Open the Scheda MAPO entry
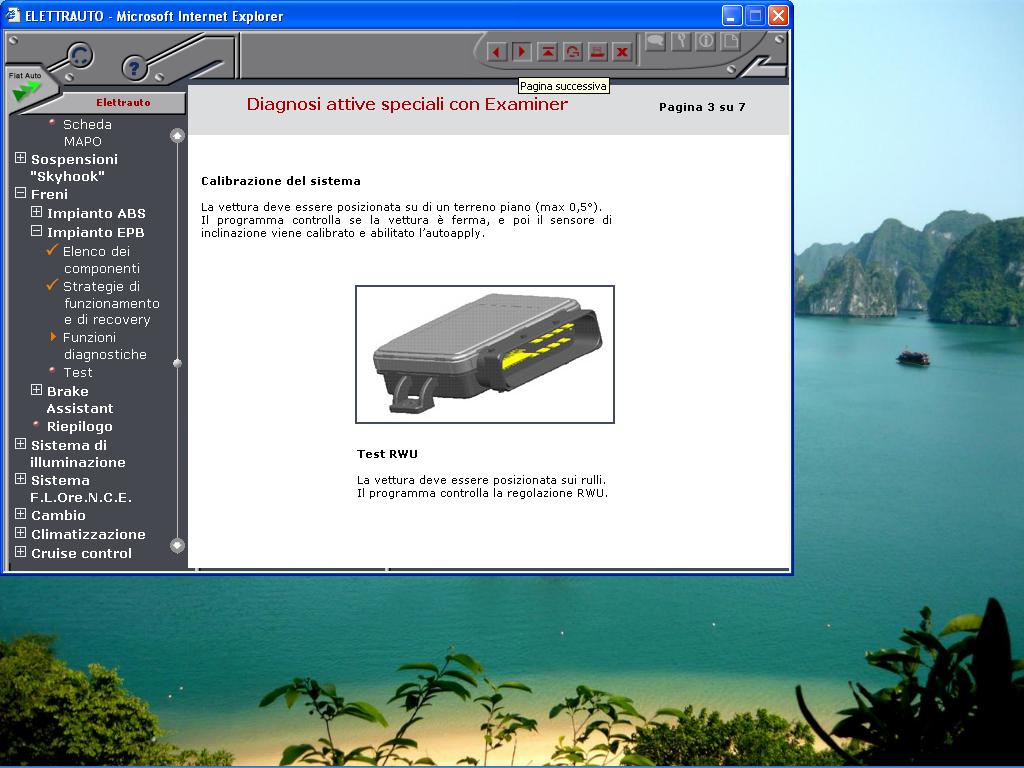Viewport: 1024px width, 768px height. click(87, 133)
